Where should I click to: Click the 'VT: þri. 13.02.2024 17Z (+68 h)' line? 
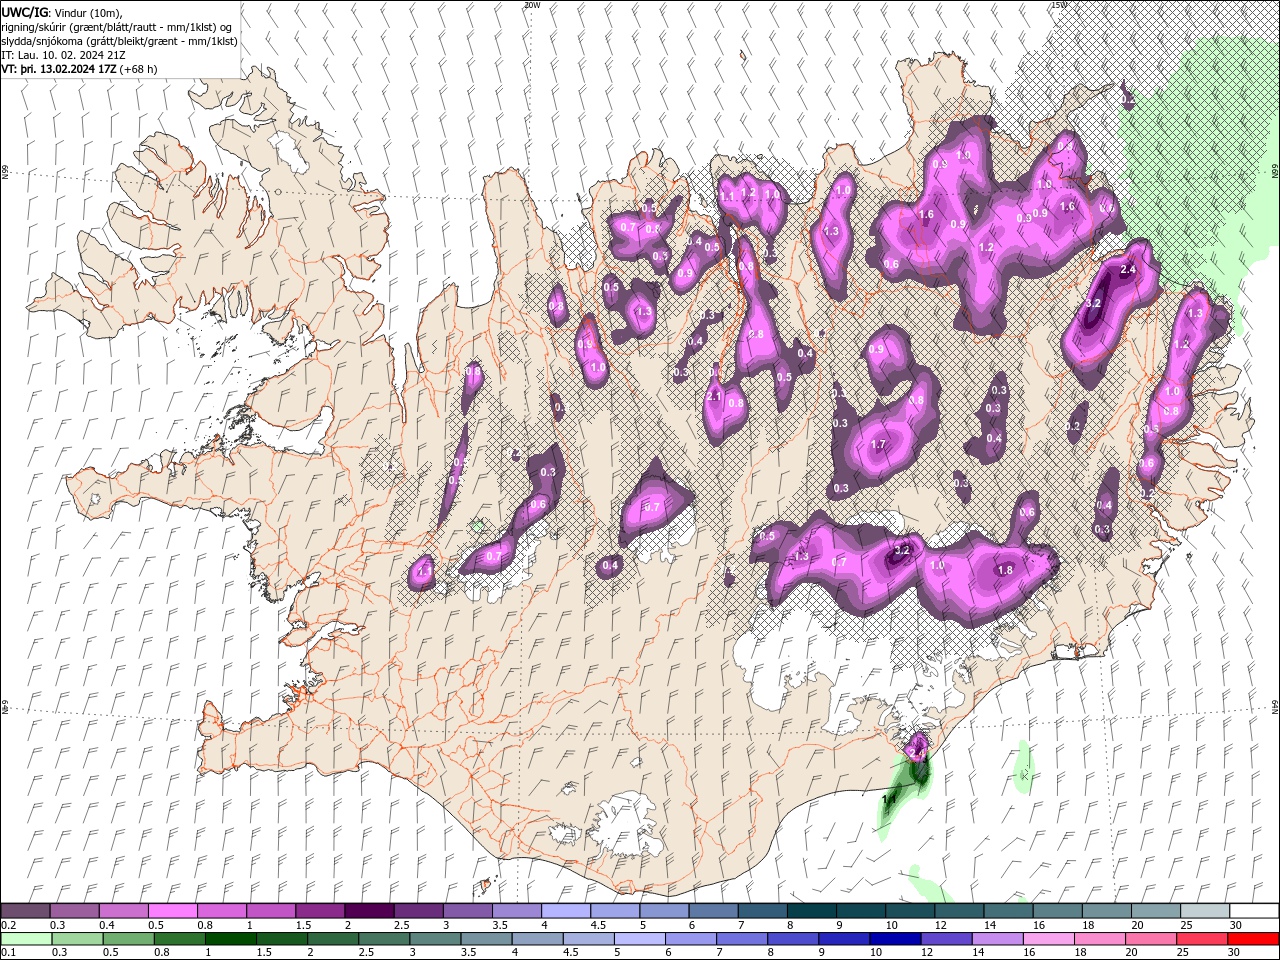click(x=80, y=69)
